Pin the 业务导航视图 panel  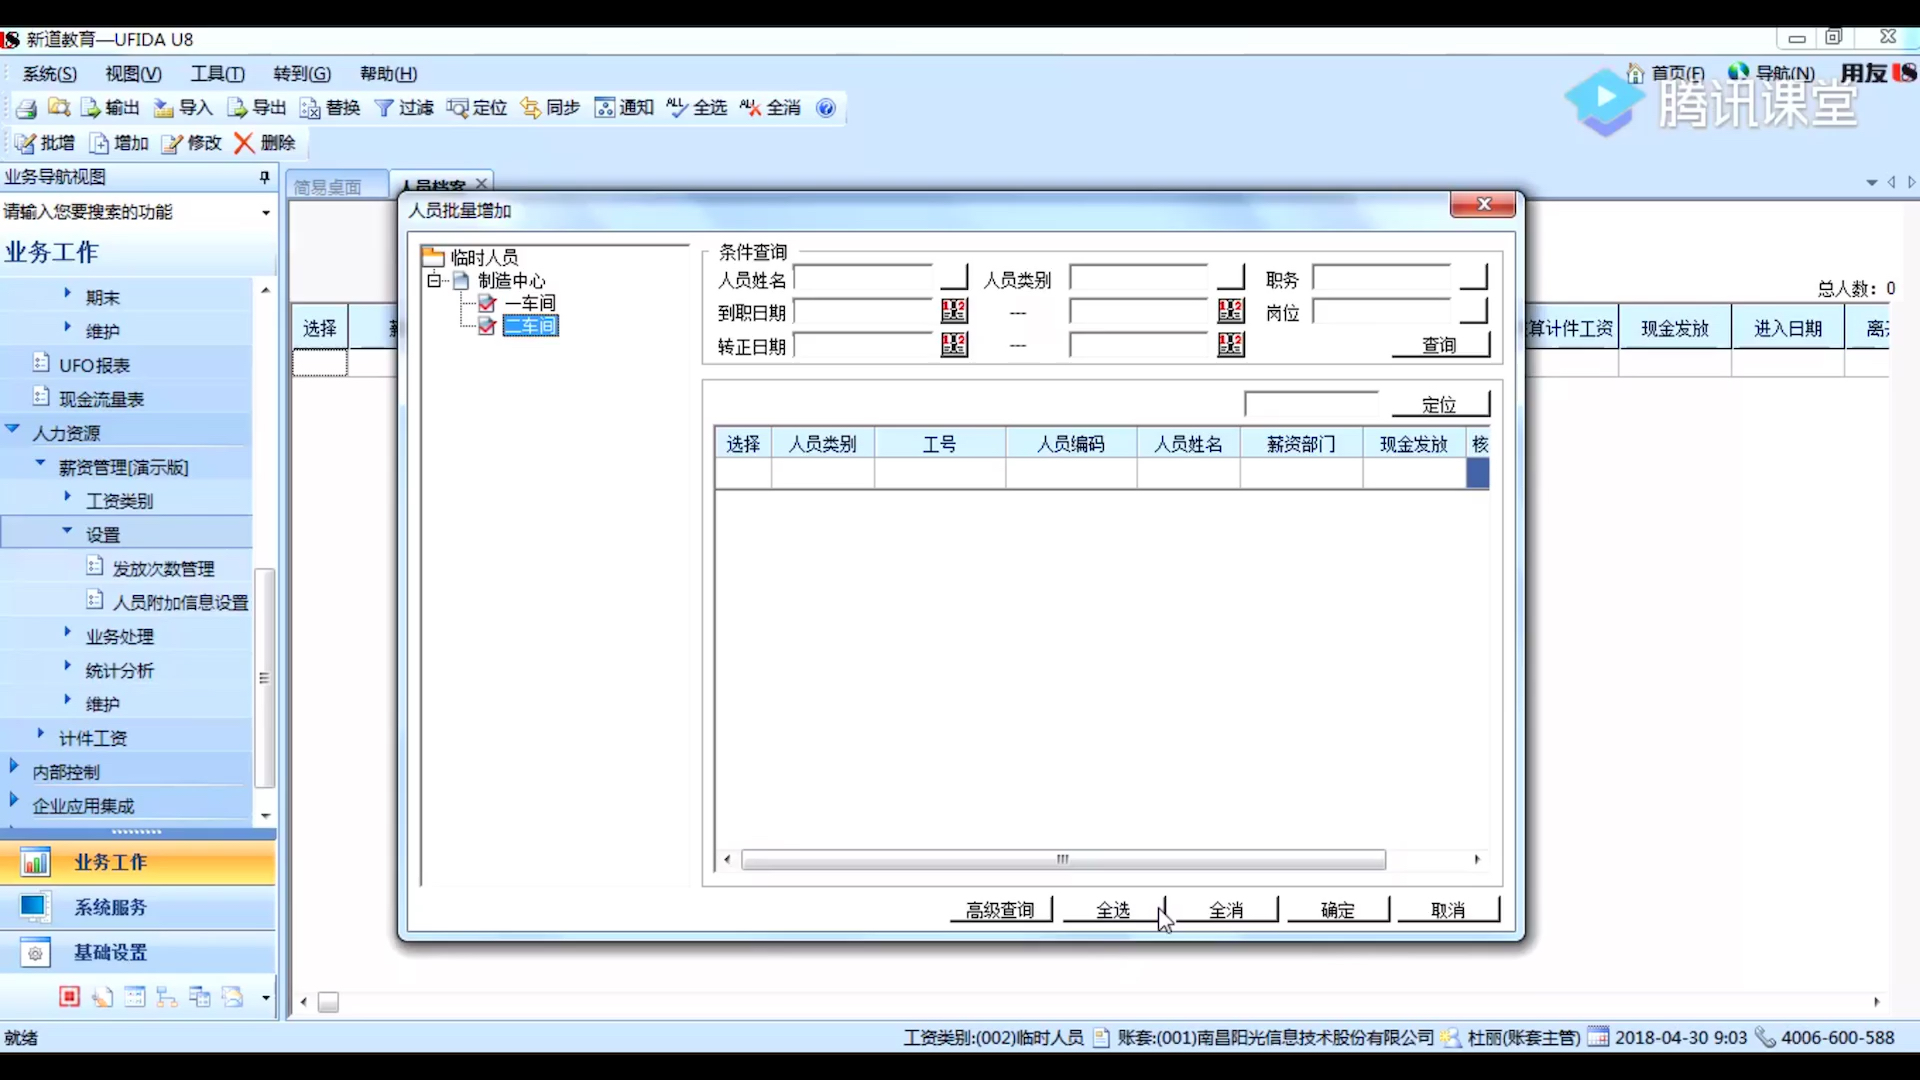(264, 177)
